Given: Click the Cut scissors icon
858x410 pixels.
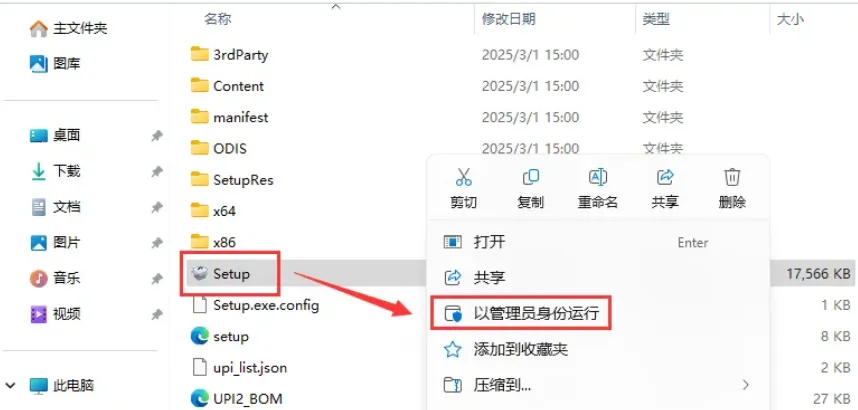Looking at the screenshot, I should (463, 177).
